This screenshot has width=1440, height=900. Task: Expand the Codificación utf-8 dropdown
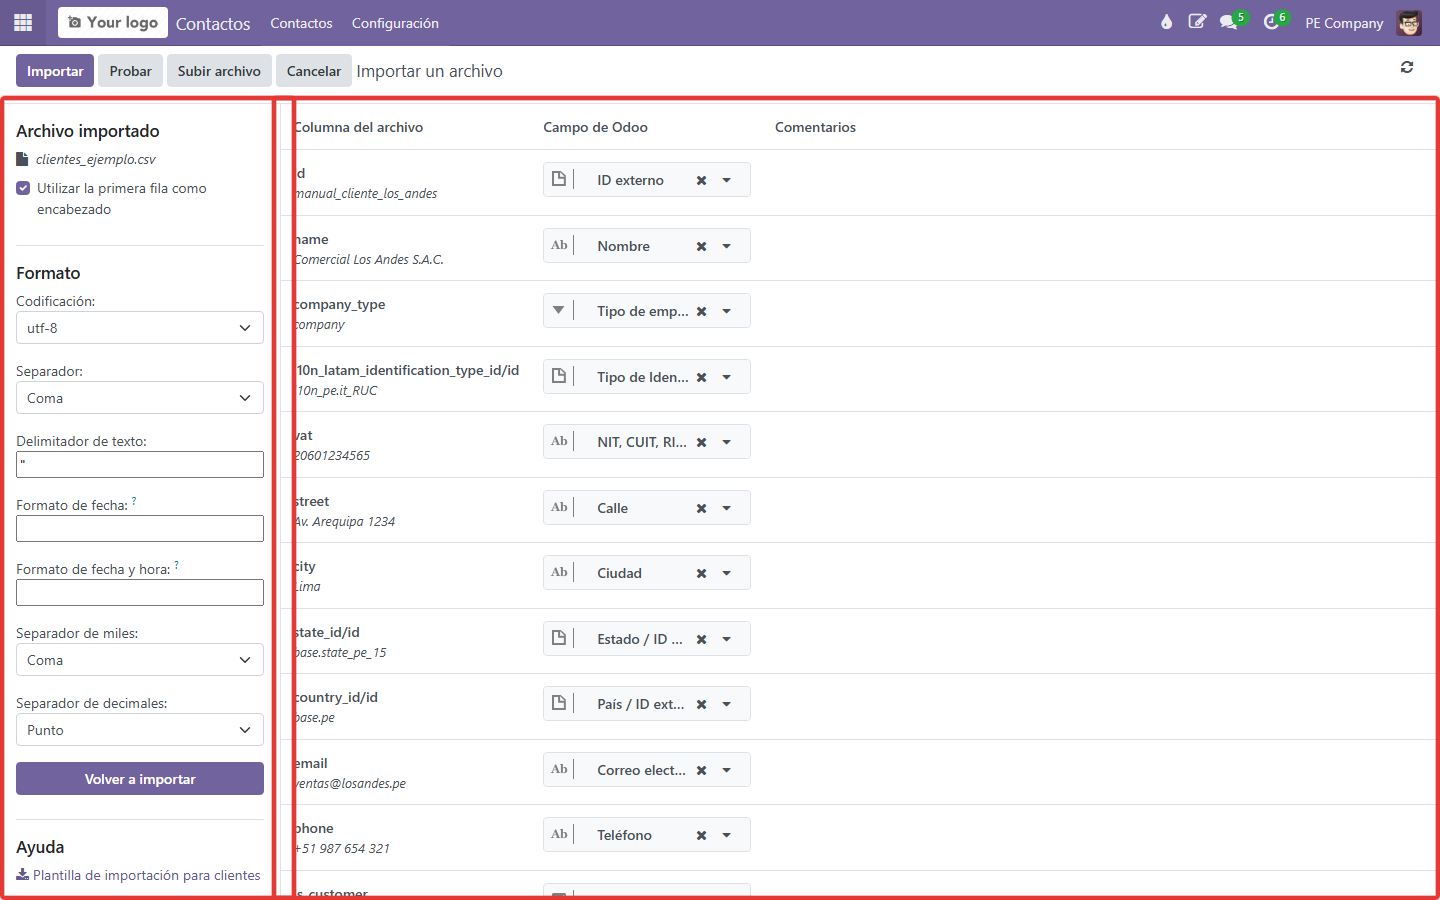pyautogui.click(x=140, y=328)
